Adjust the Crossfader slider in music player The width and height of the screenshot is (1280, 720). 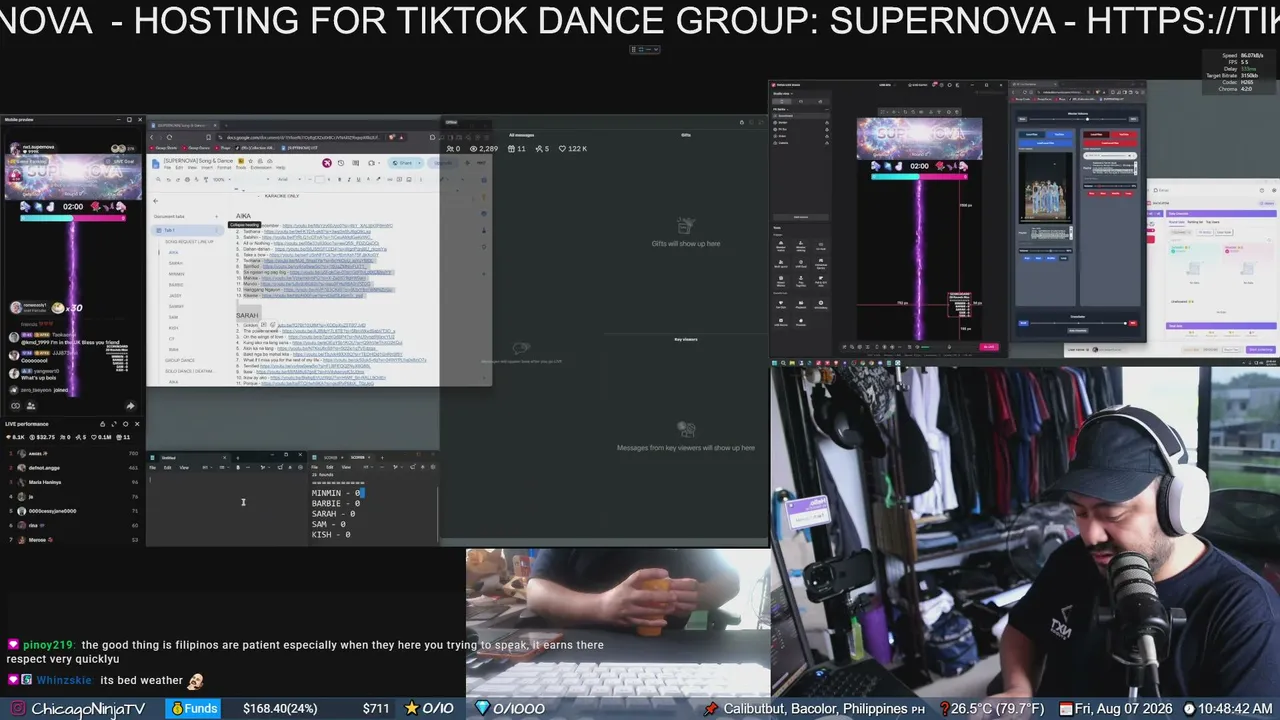(1078, 323)
